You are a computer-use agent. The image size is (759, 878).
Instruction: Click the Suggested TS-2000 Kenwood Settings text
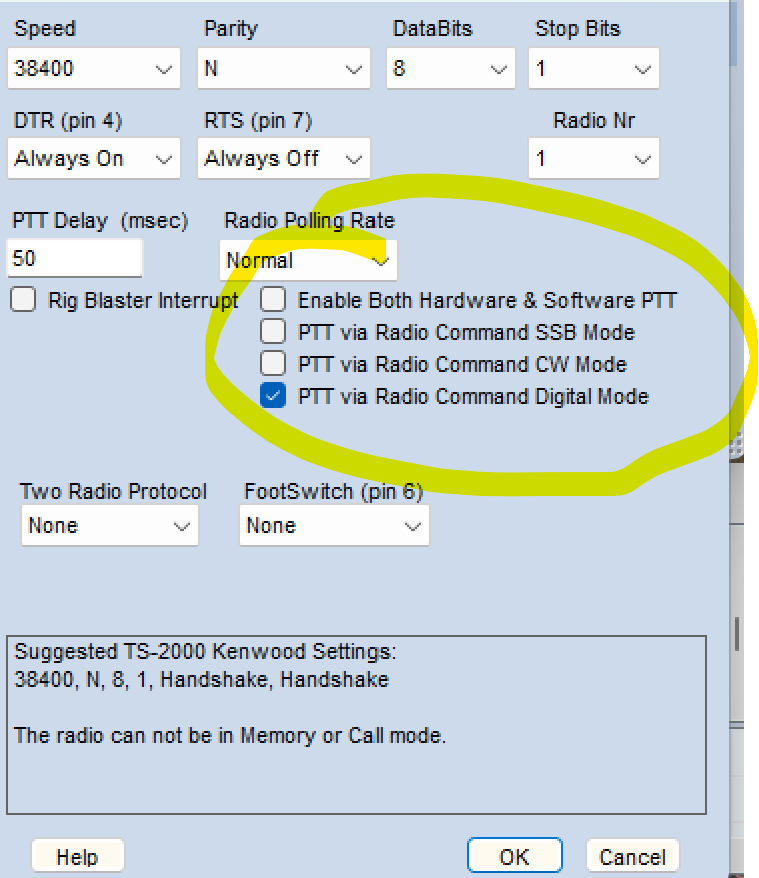point(205,652)
